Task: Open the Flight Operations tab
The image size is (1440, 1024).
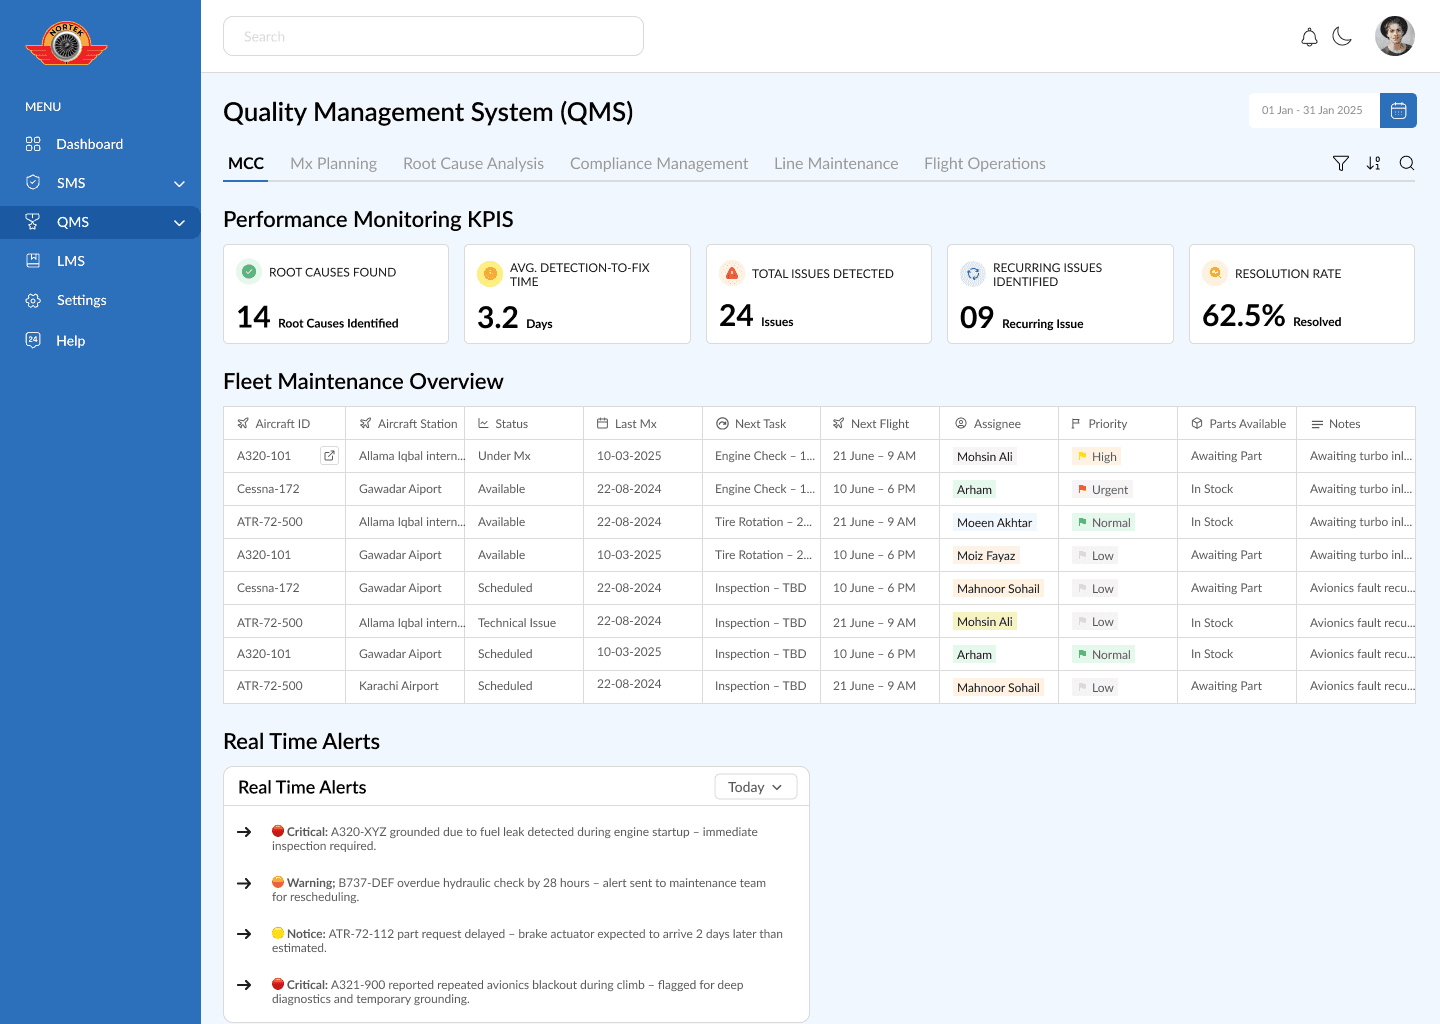Action: pos(985,163)
